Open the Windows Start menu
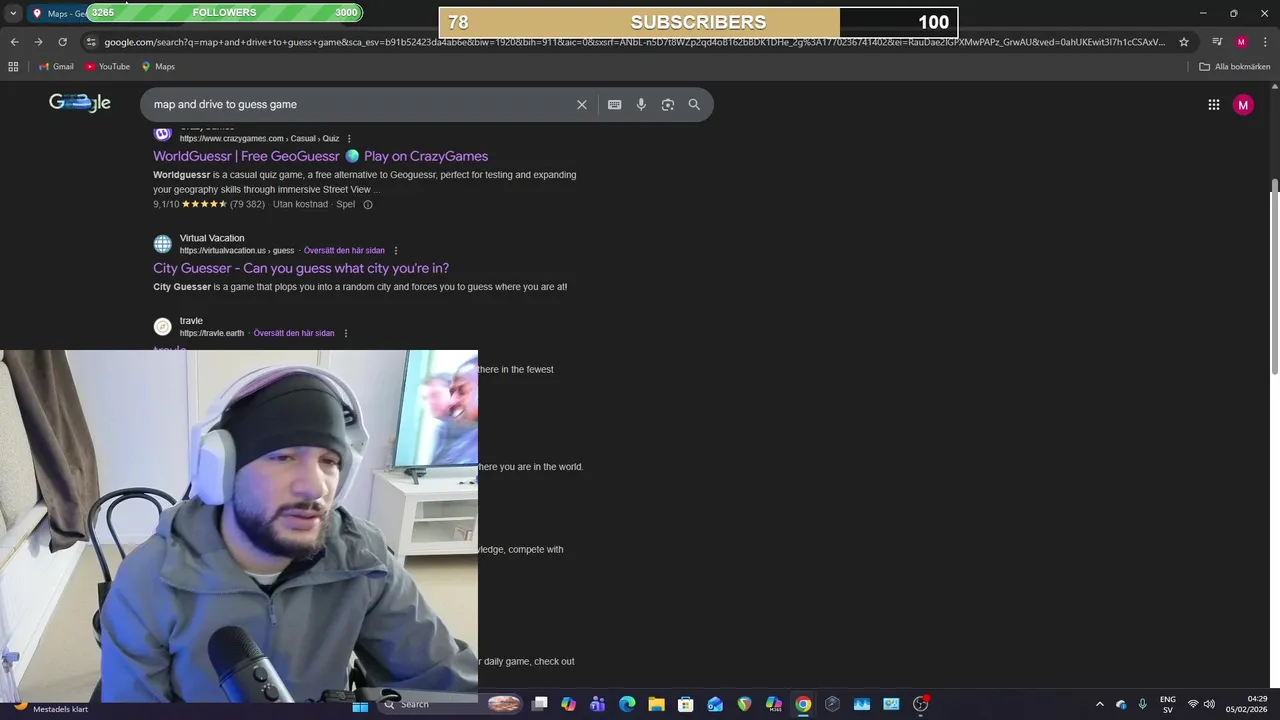Screen dimensions: 1280x720 click(360, 704)
